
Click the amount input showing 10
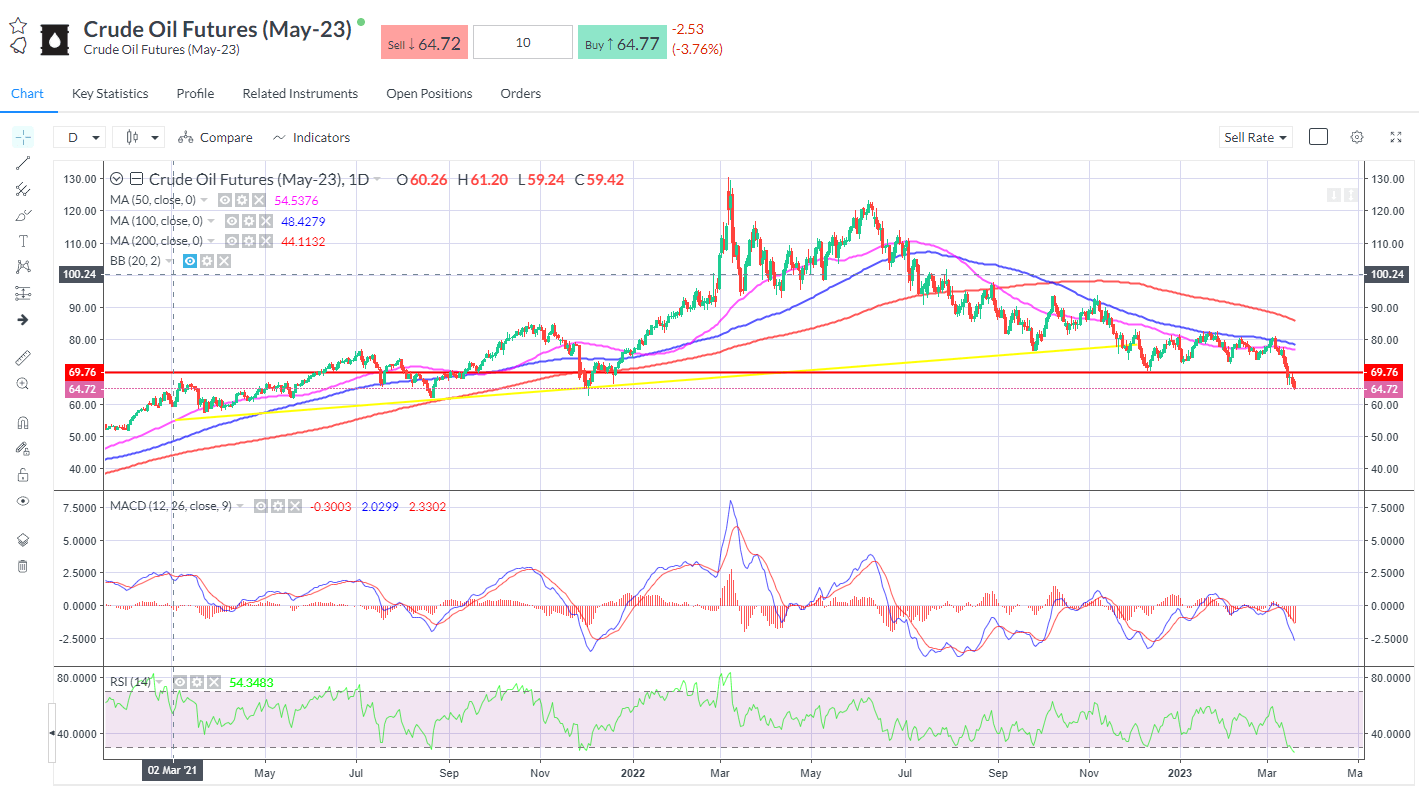(x=522, y=42)
